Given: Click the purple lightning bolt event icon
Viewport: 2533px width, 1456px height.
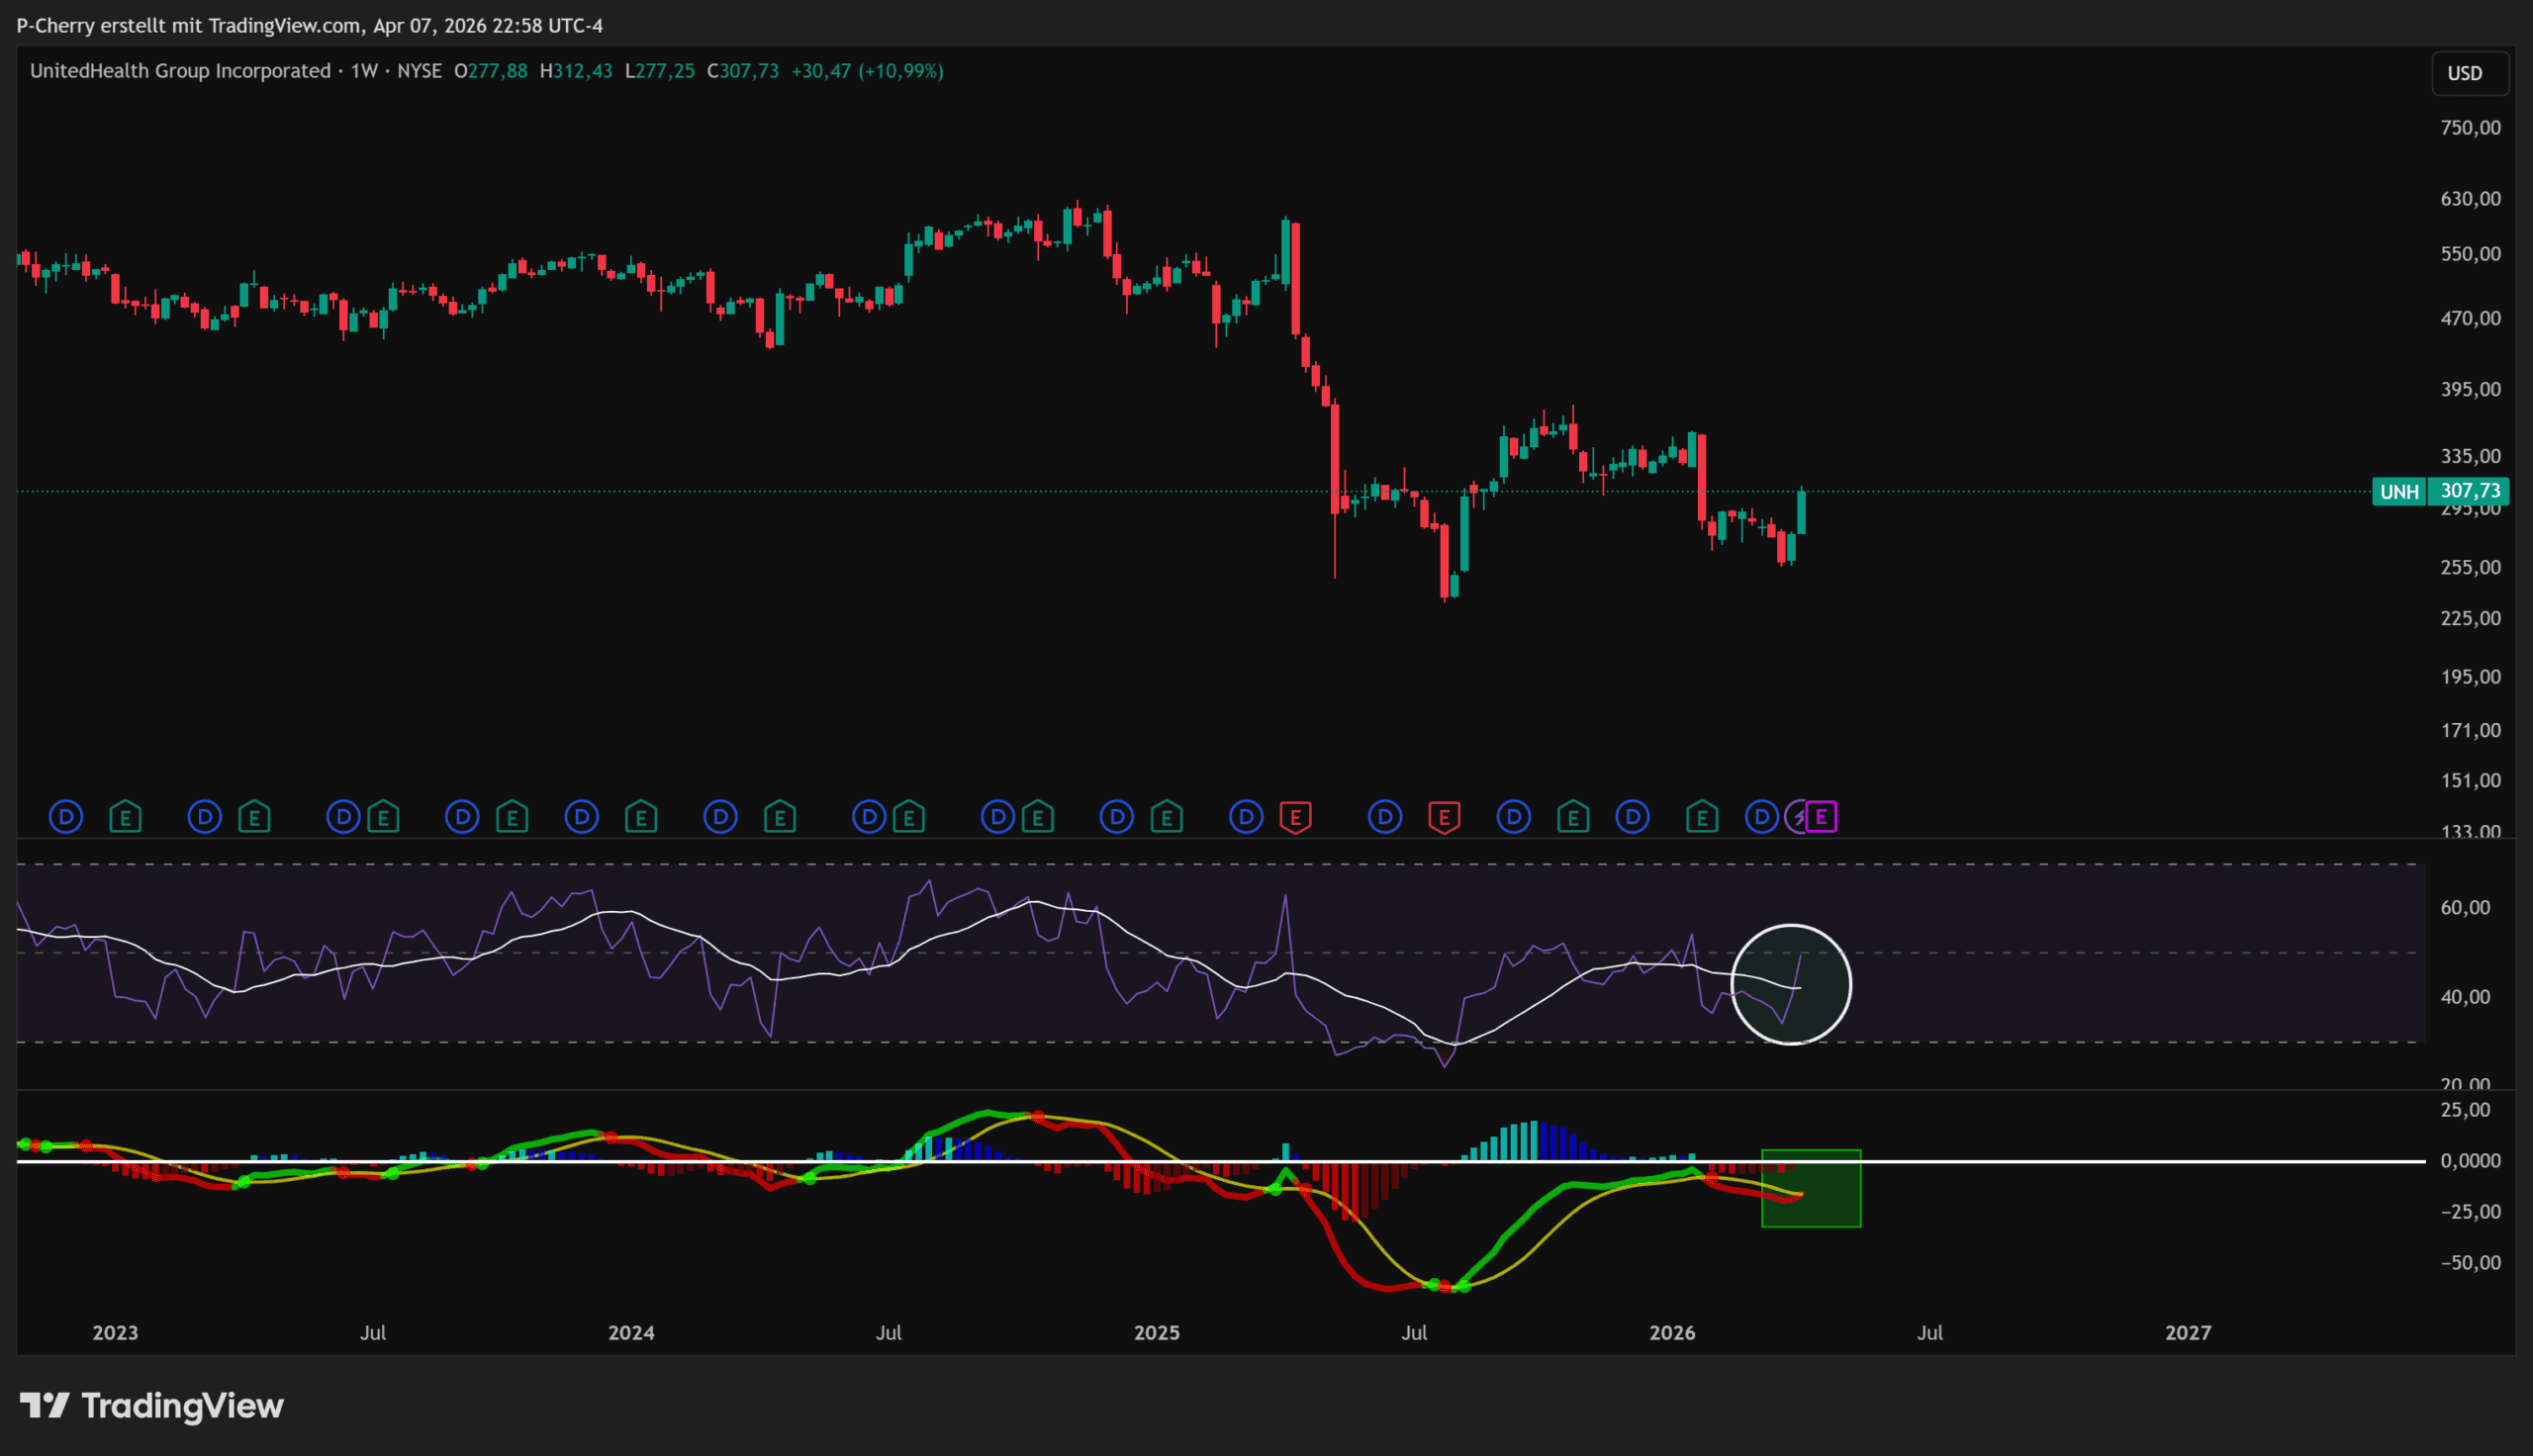Looking at the screenshot, I should [1799, 817].
